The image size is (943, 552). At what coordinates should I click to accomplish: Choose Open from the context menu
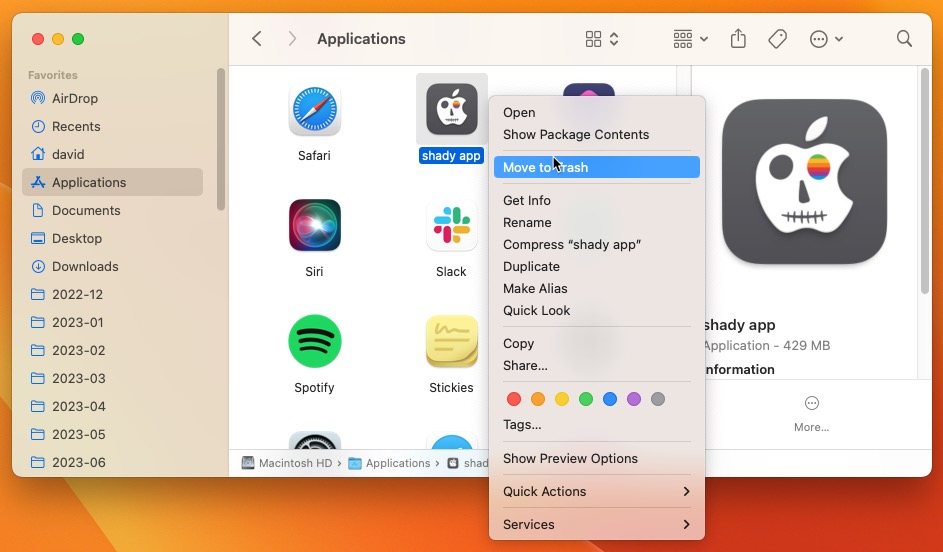coord(597,112)
